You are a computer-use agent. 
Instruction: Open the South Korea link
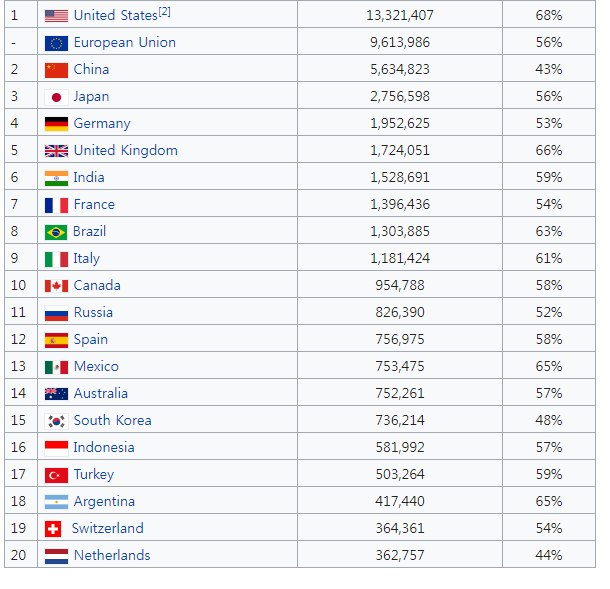(112, 421)
